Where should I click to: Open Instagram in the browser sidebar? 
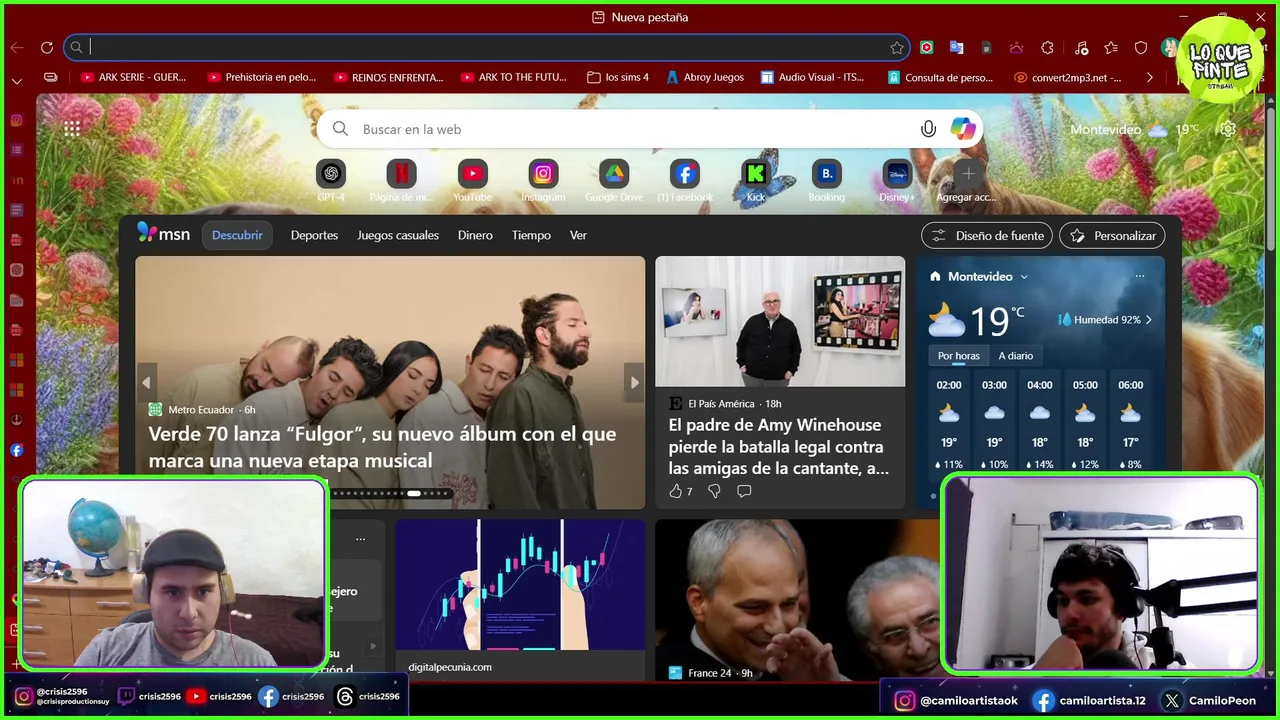[x=17, y=120]
